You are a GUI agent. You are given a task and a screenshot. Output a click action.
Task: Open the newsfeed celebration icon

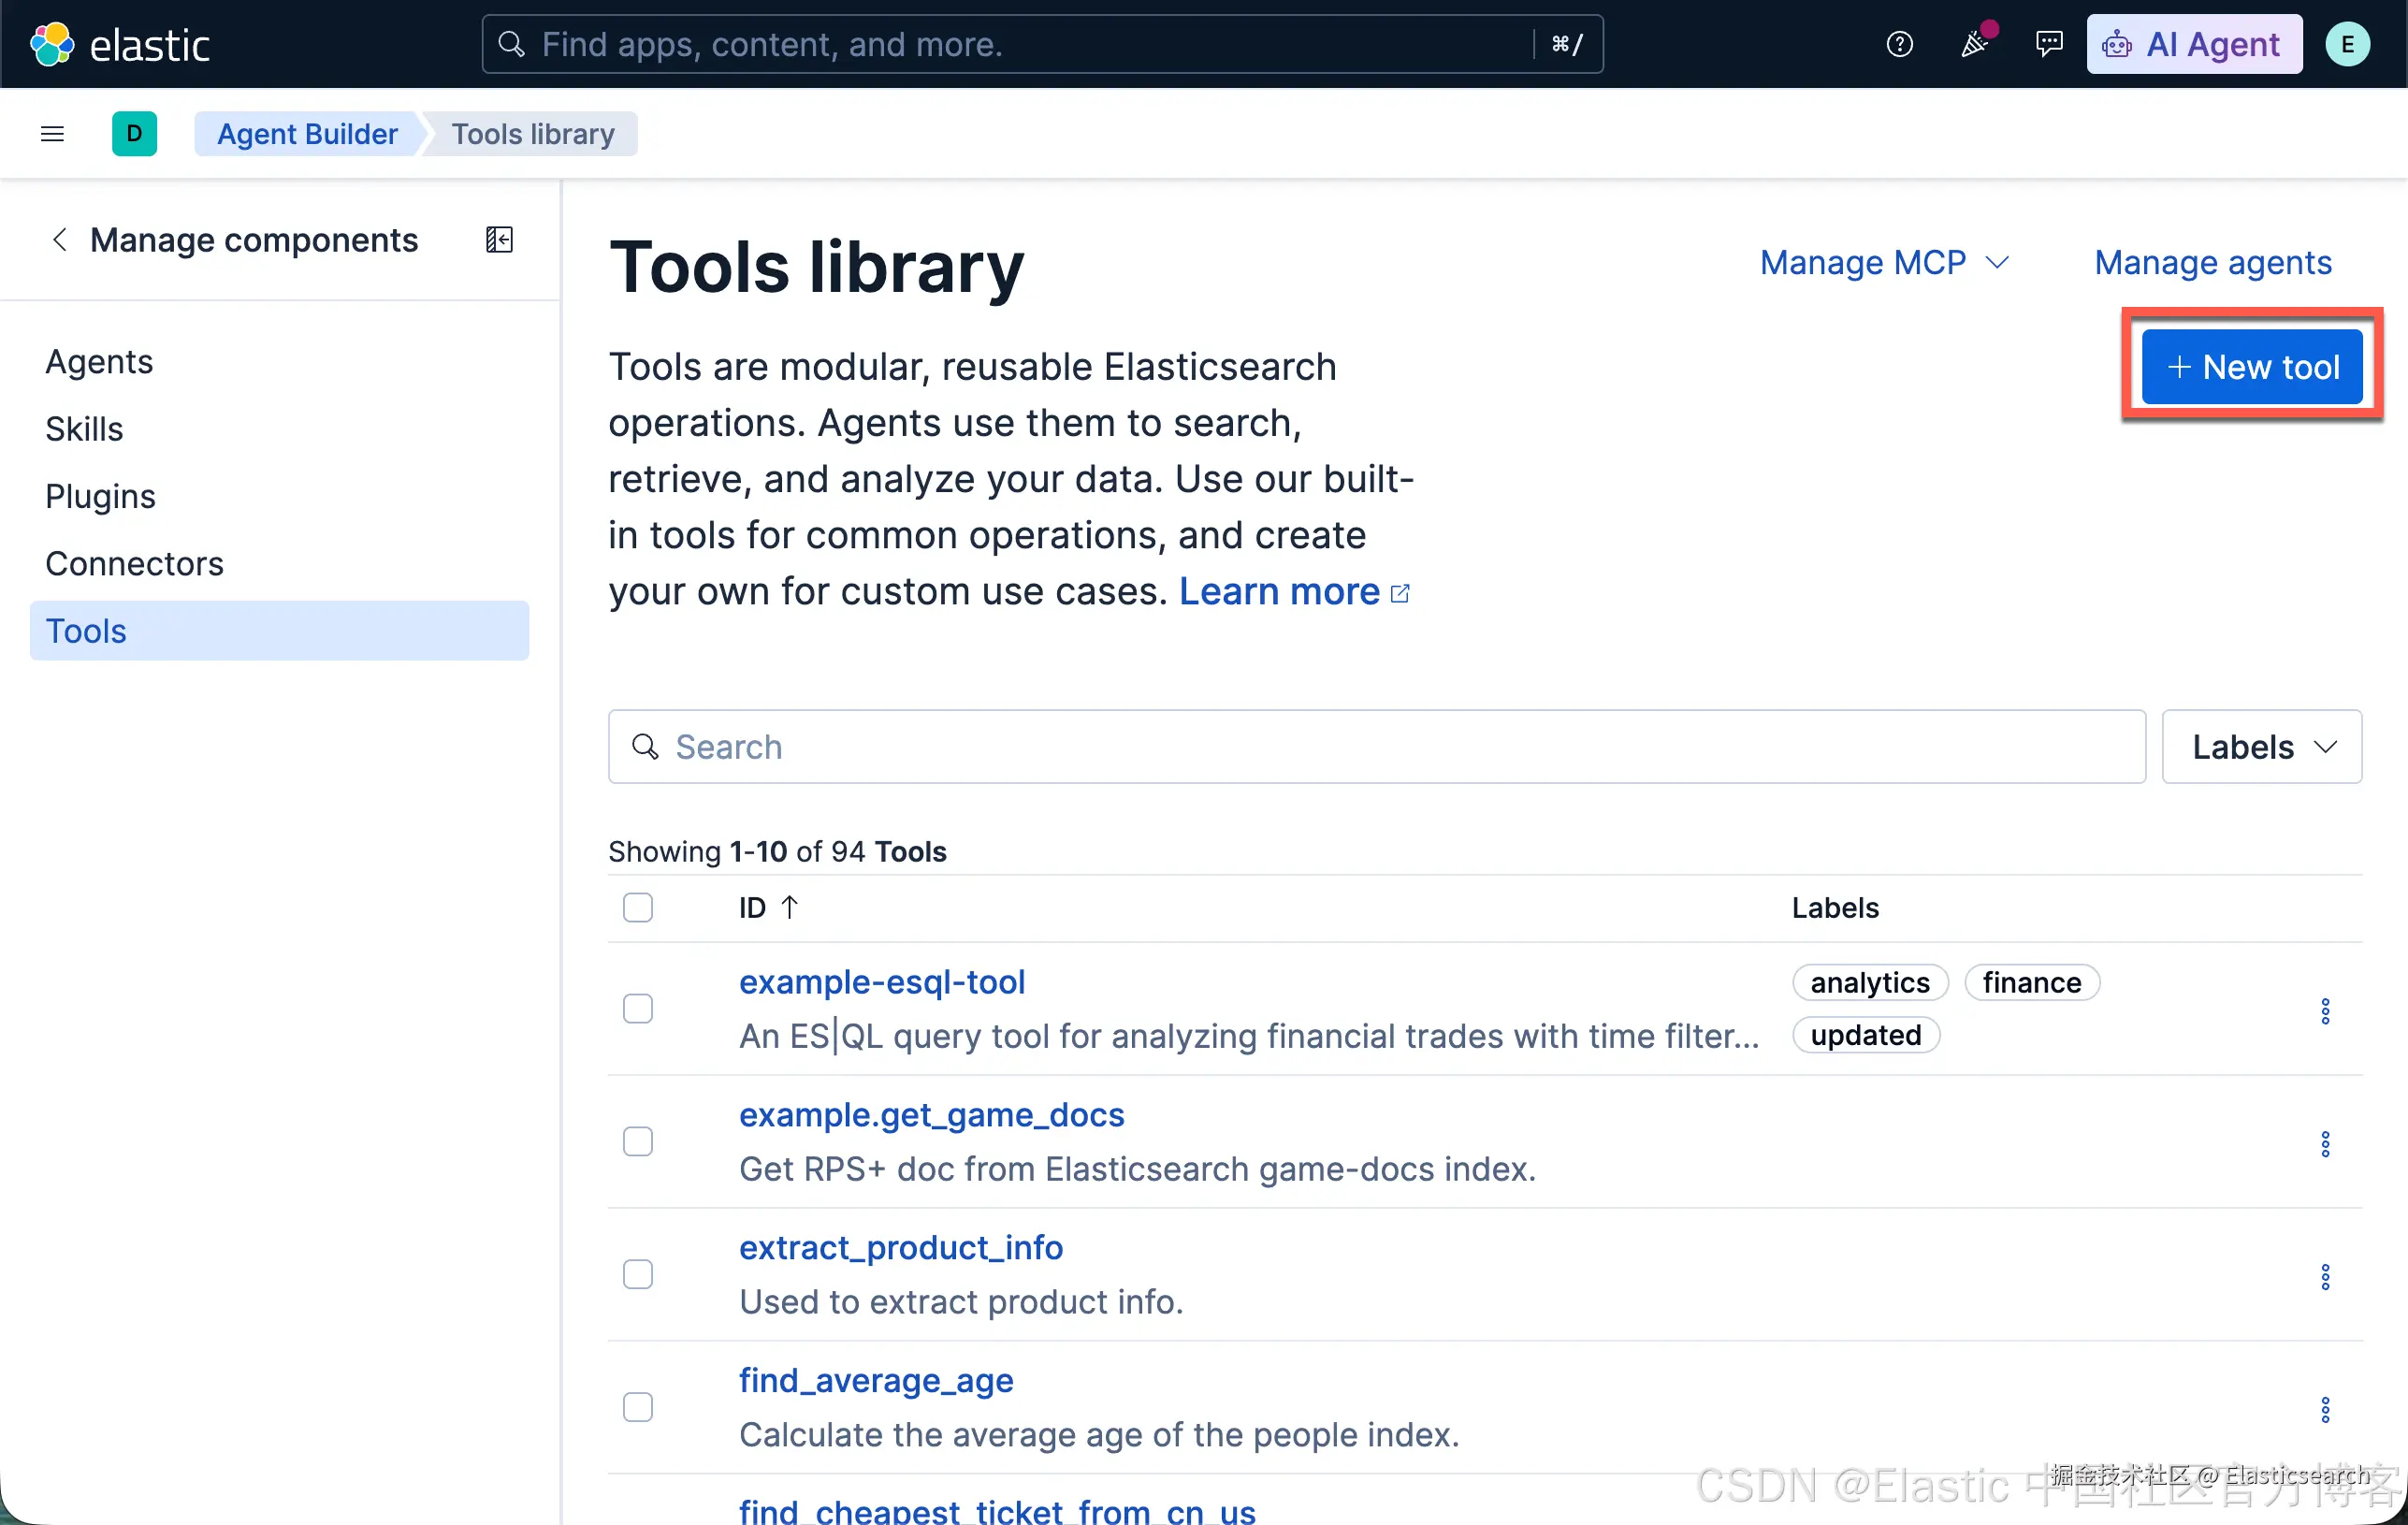[x=1974, y=44]
